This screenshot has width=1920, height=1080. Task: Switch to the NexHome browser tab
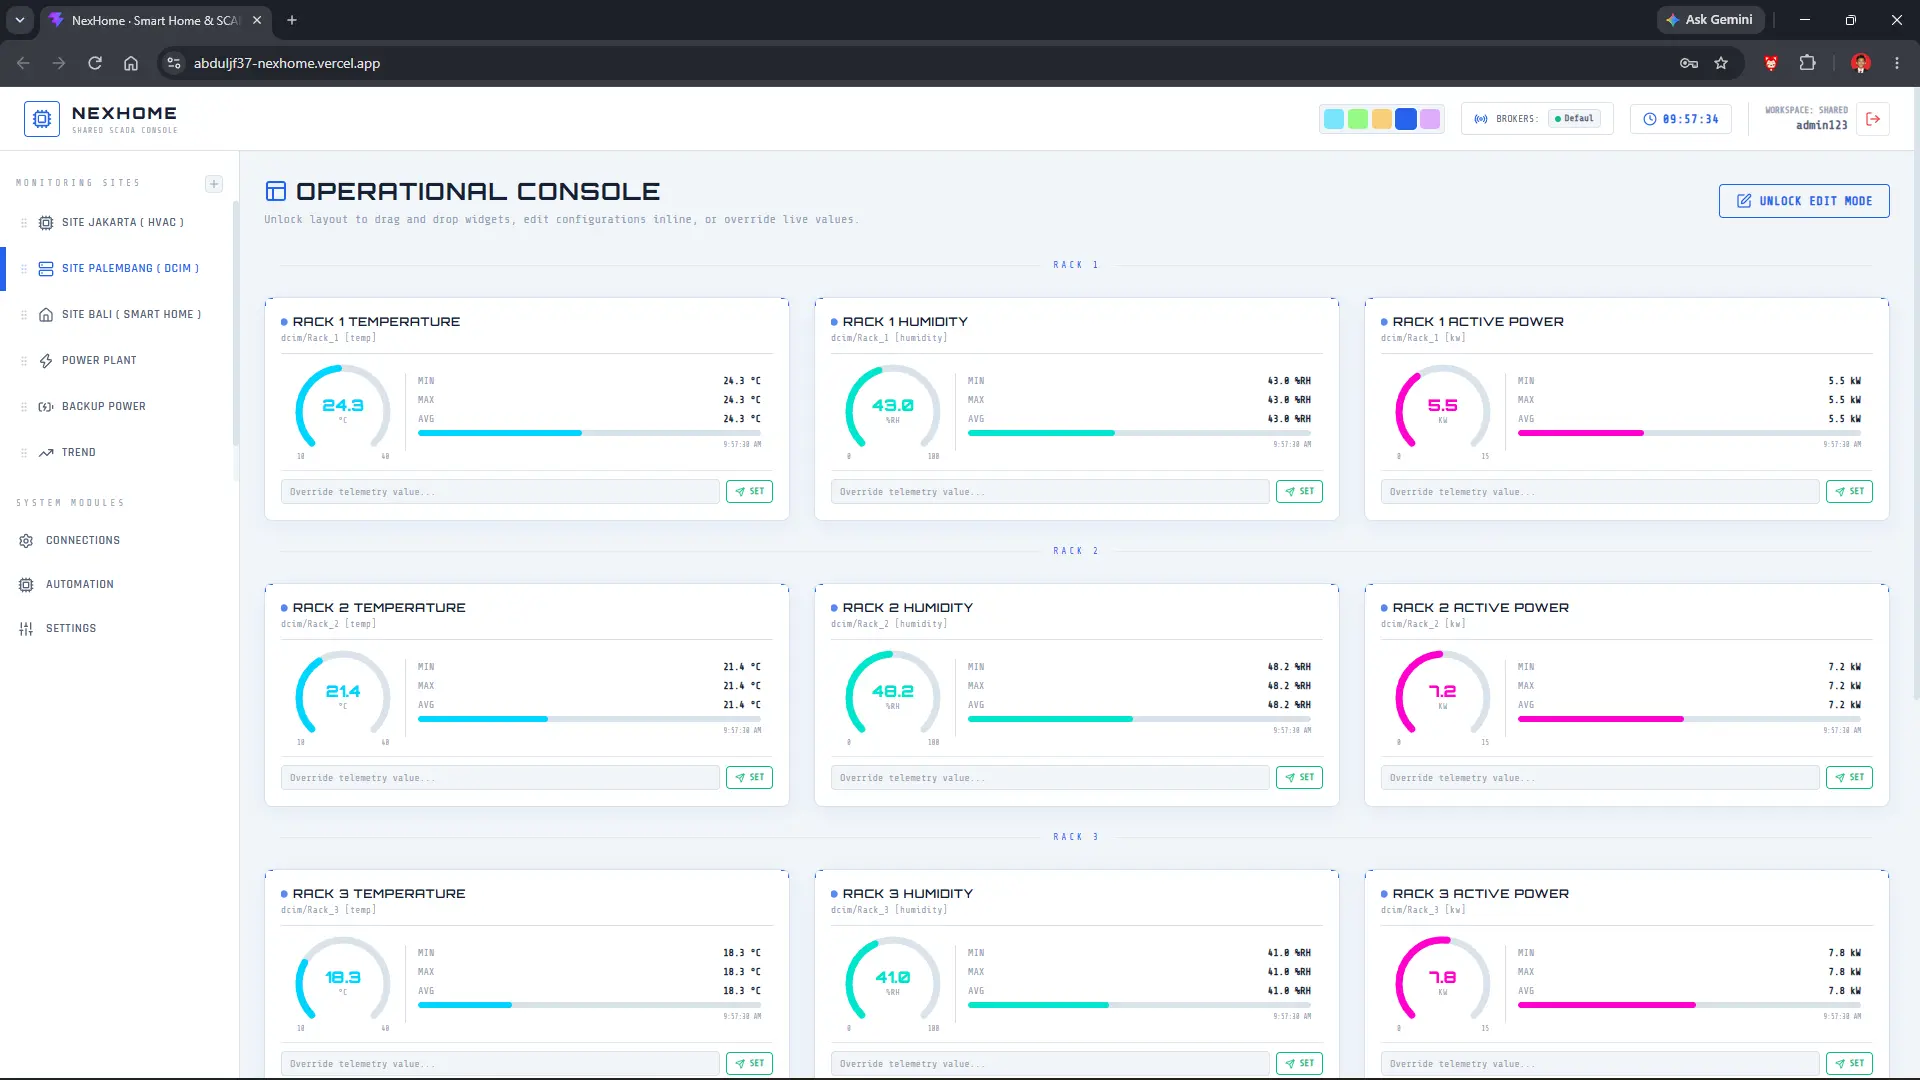coord(155,20)
